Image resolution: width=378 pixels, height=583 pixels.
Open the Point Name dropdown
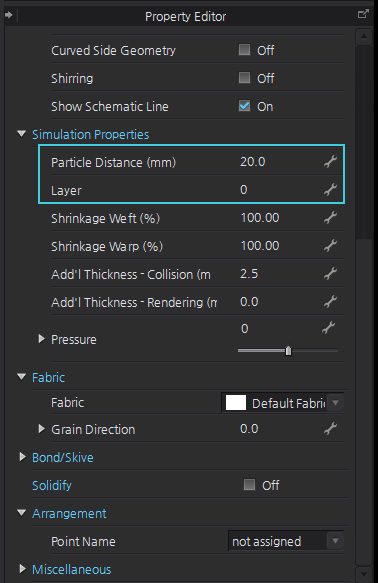285,541
